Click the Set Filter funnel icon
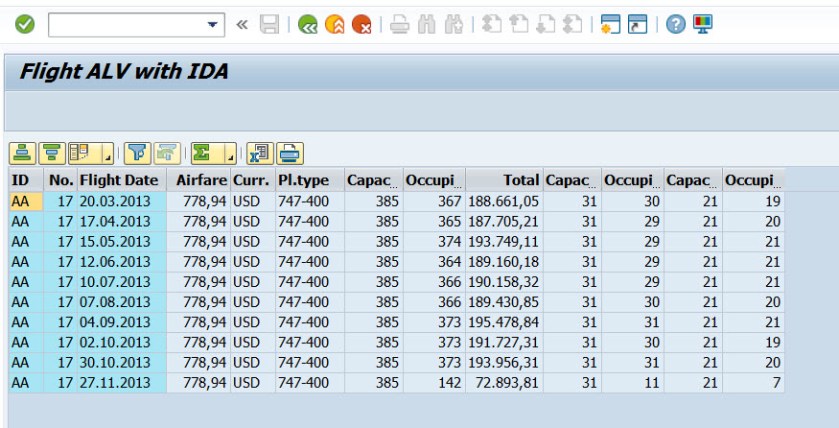 pyautogui.click(x=137, y=153)
